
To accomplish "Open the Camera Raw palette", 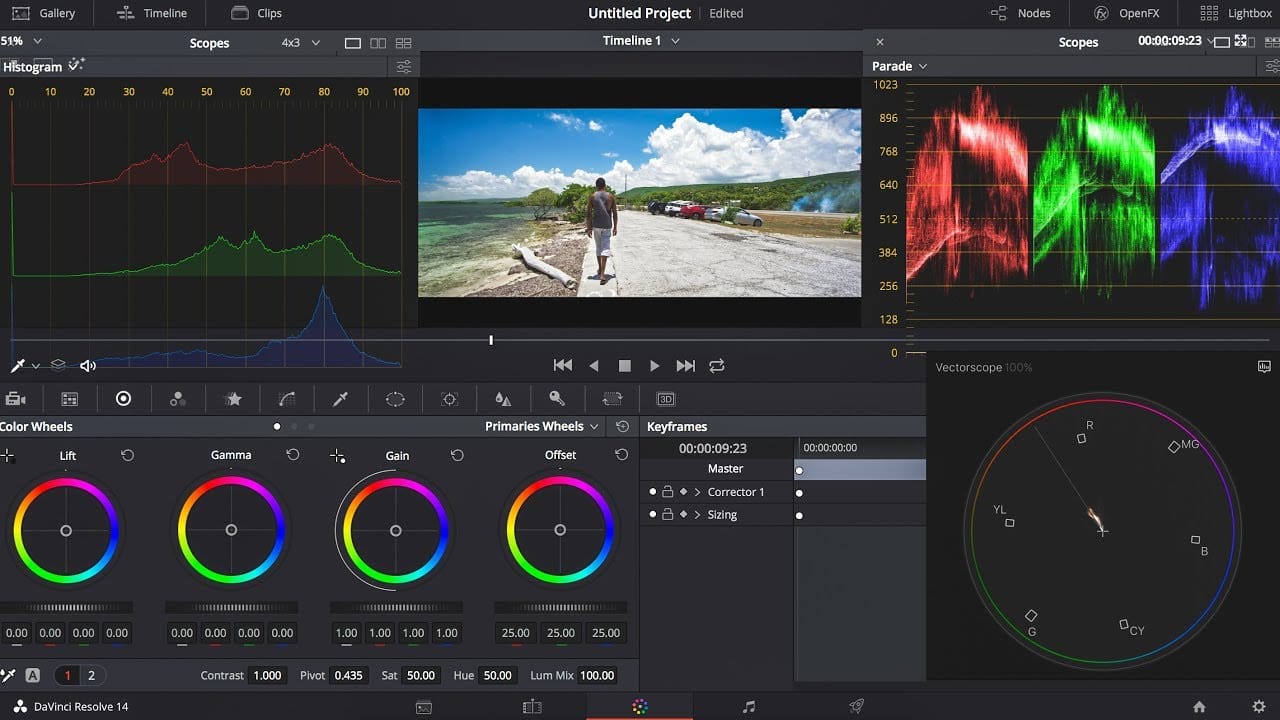I will [x=15, y=398].
